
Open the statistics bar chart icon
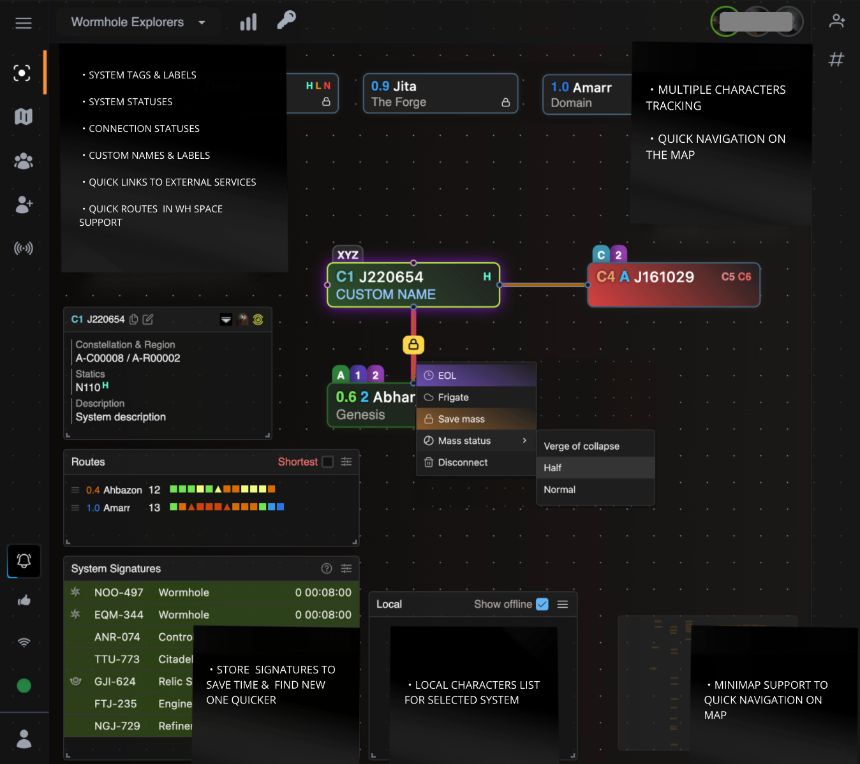tap(247, 21)
